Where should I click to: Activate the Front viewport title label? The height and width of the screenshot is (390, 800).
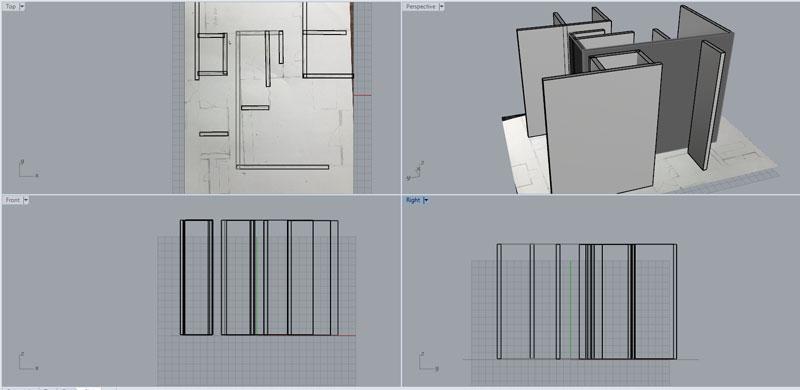[x=13, y=200]
